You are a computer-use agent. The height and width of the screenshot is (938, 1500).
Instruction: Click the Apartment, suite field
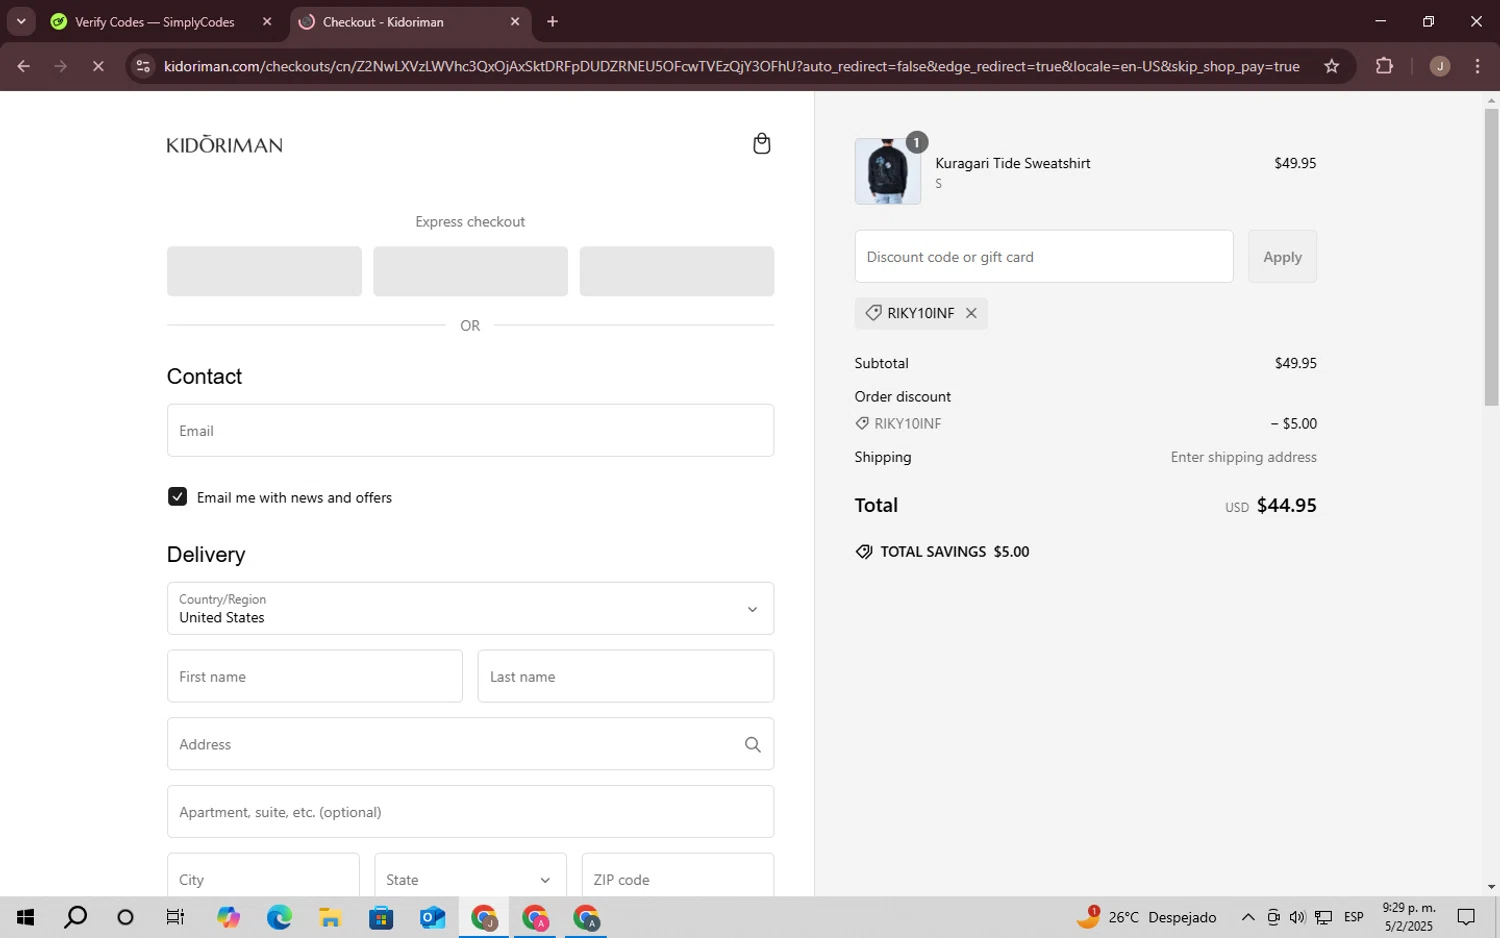pos(470,811)
